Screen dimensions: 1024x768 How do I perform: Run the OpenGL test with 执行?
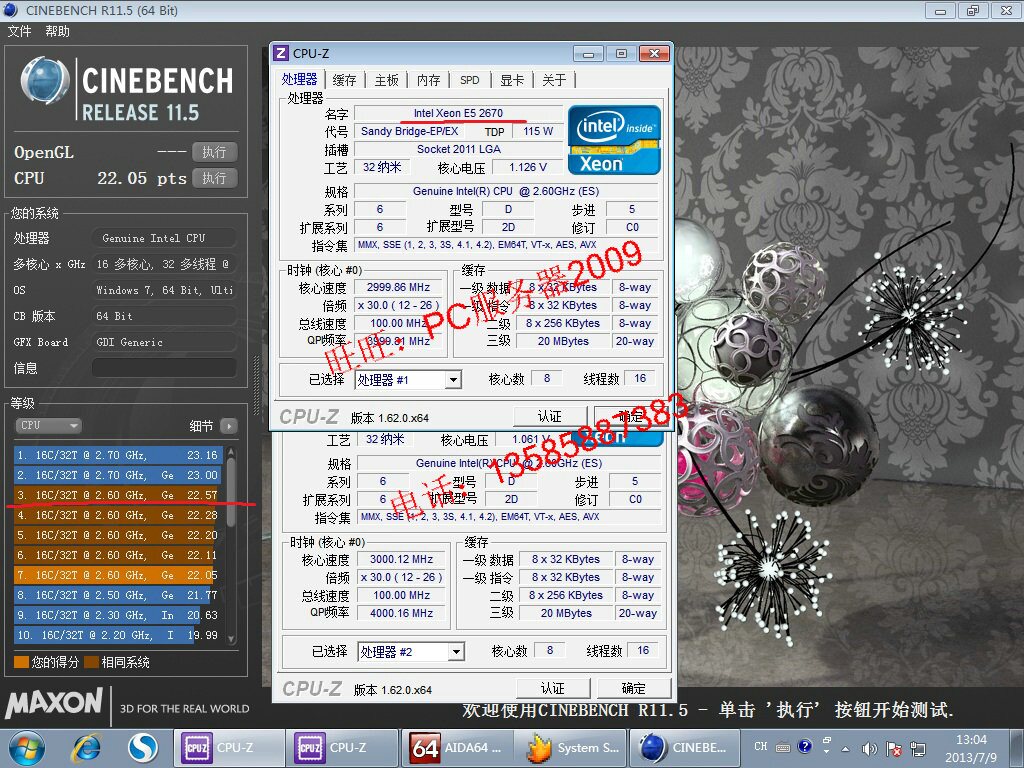214,152
